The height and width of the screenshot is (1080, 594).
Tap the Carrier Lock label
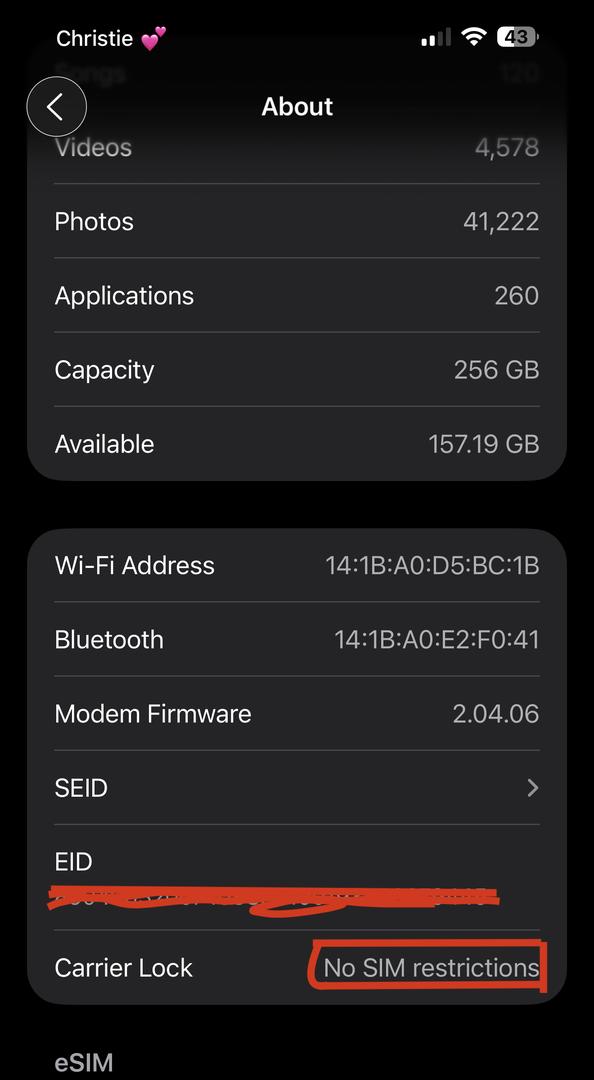point(123,968)
